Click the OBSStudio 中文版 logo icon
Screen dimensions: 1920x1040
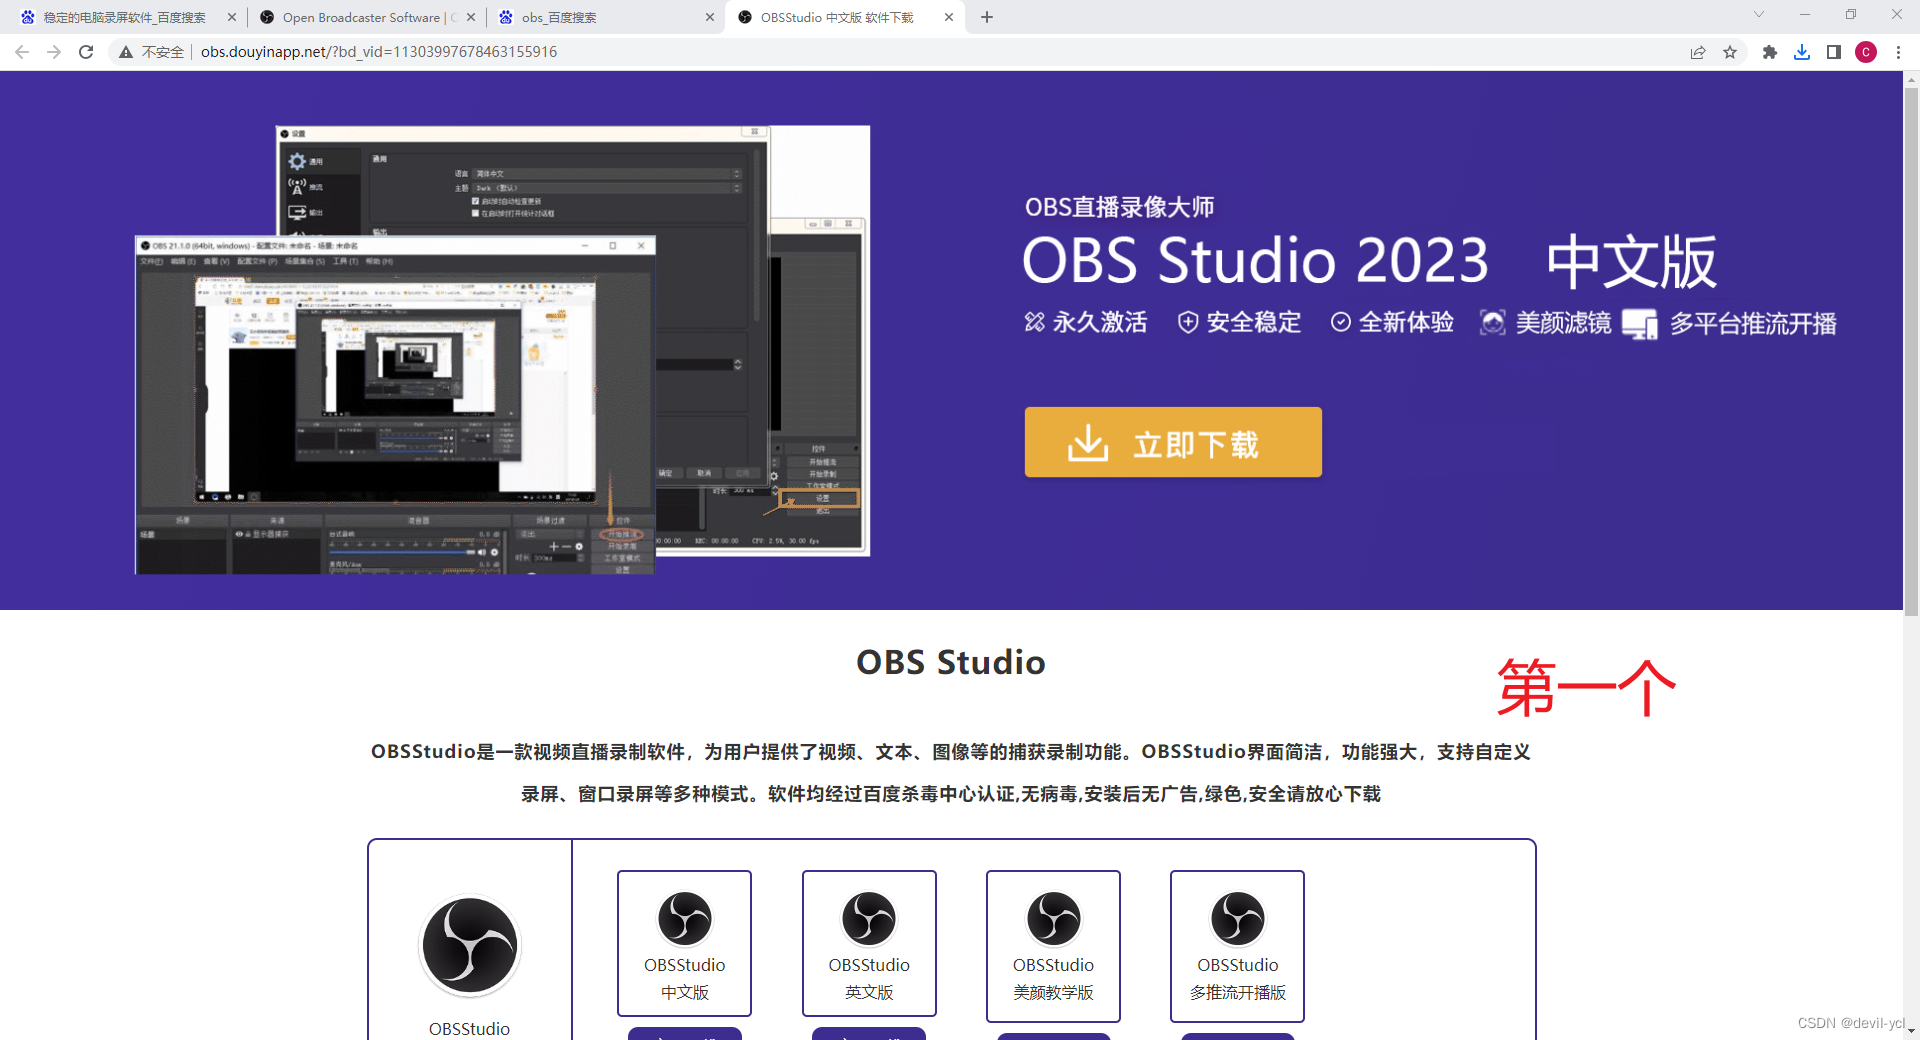684,917
